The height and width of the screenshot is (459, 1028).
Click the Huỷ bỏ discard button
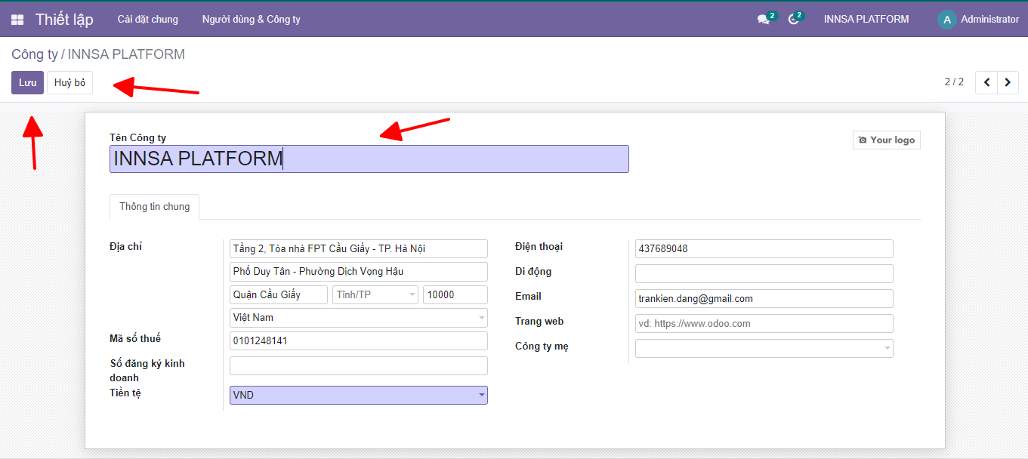[x=69, y=83]
